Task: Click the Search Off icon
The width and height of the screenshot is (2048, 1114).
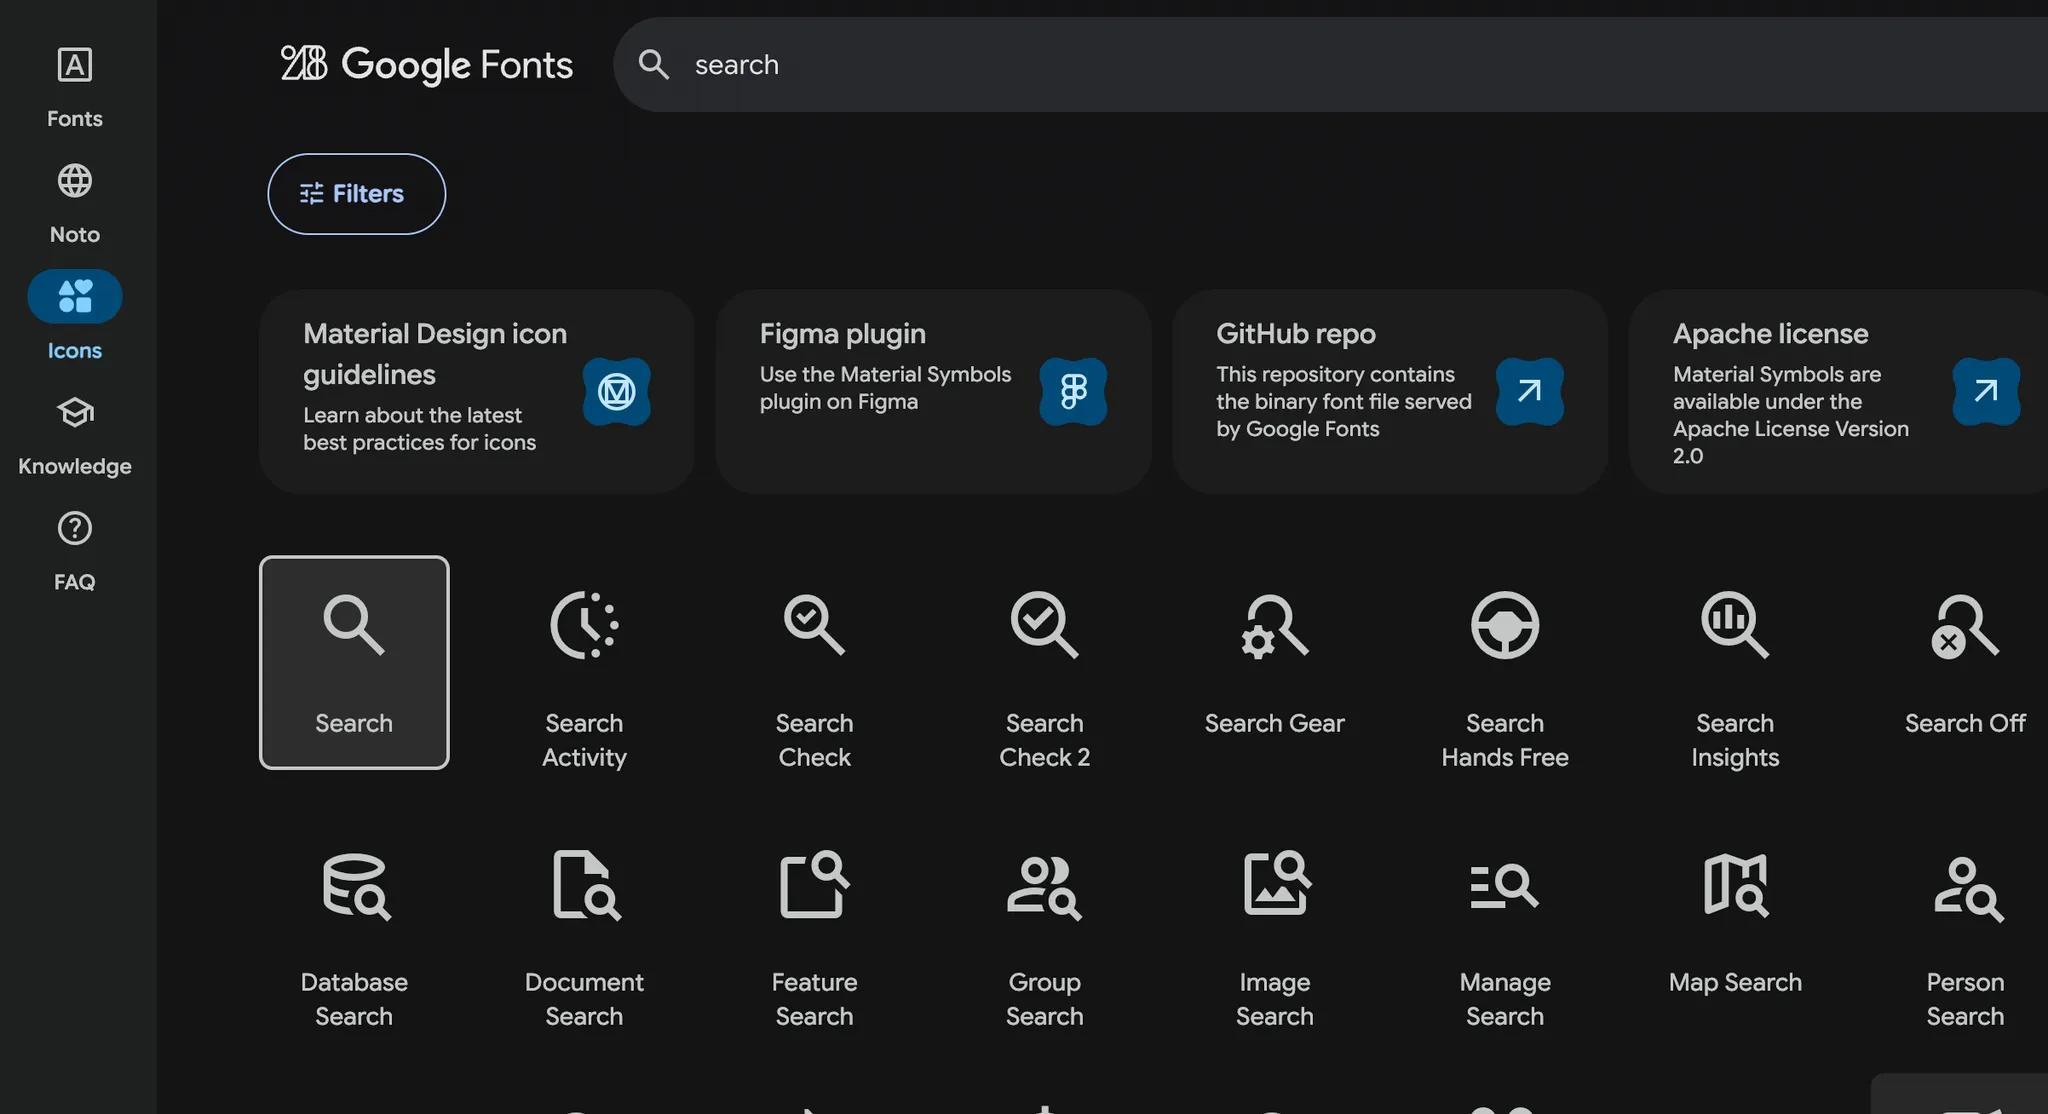Action: [1964, 662]
